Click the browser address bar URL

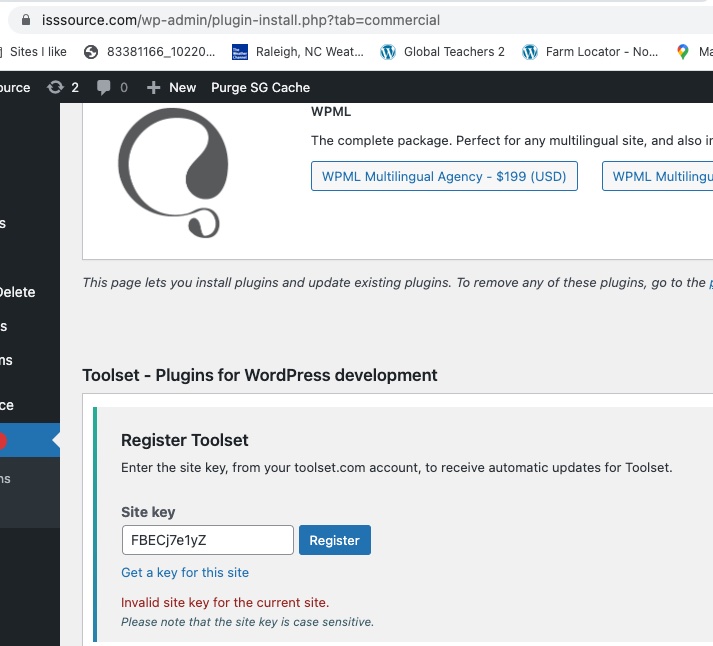(241, 20)
